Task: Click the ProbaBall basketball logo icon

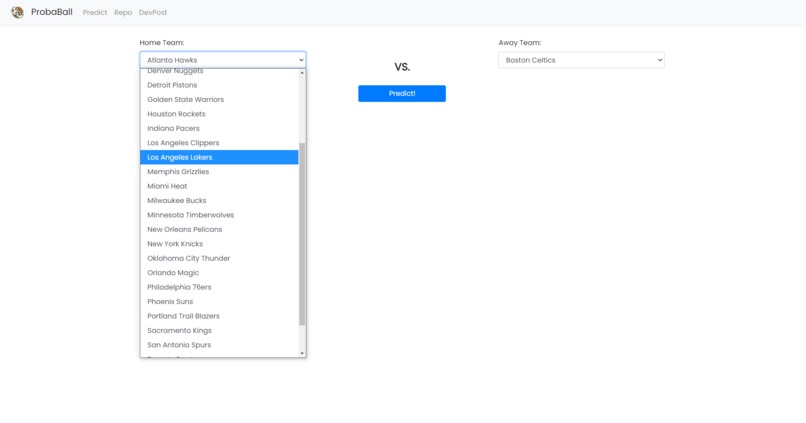Action: pyautogui.click(x=17, y=12)
